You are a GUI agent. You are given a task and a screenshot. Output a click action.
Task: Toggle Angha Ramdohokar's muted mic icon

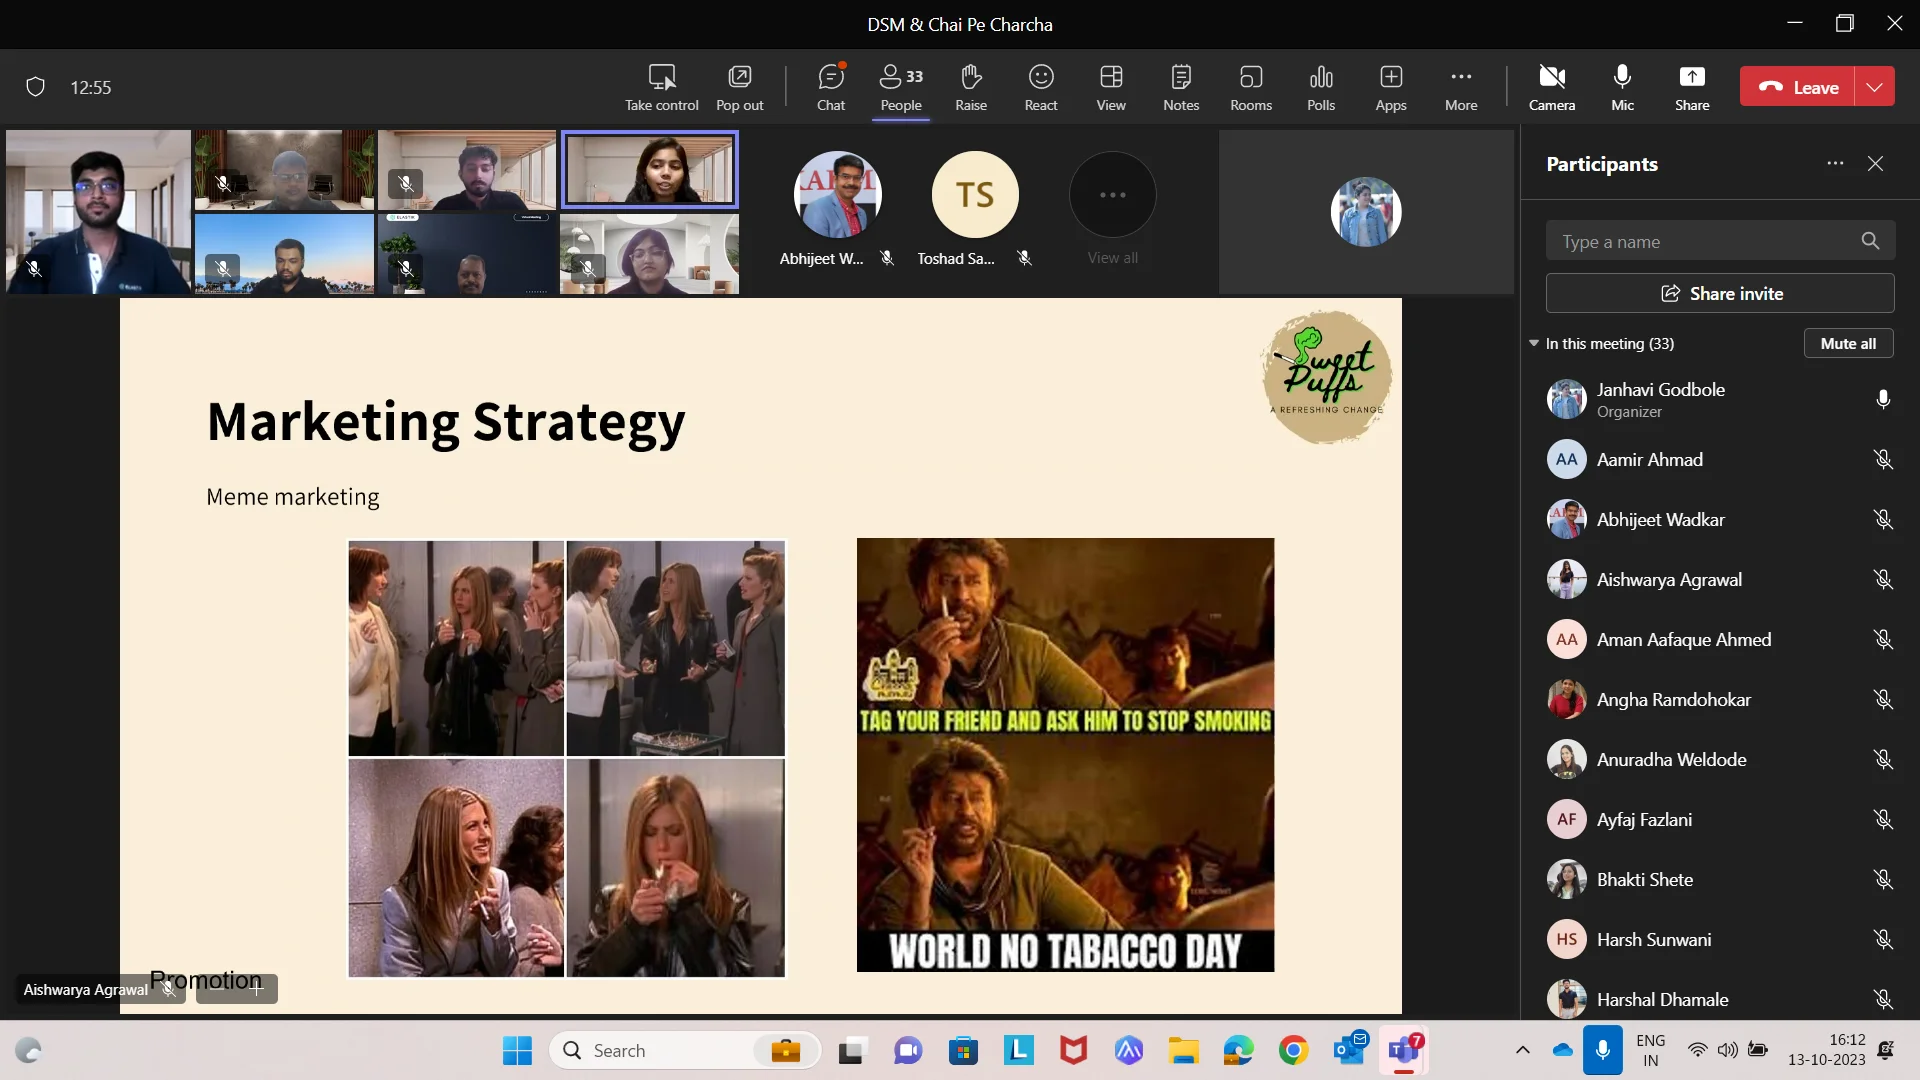tap(1883, 699)
